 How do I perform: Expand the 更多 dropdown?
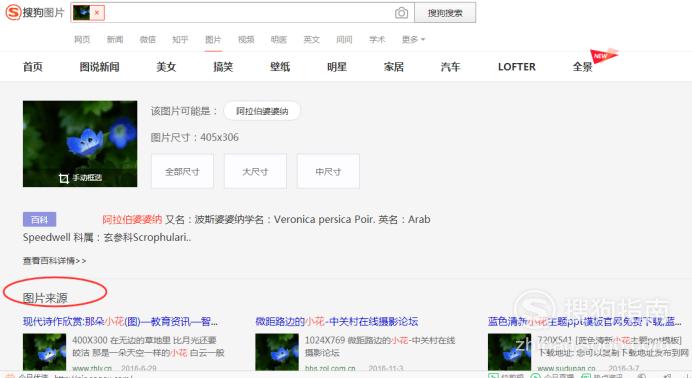tap(413, 39)
